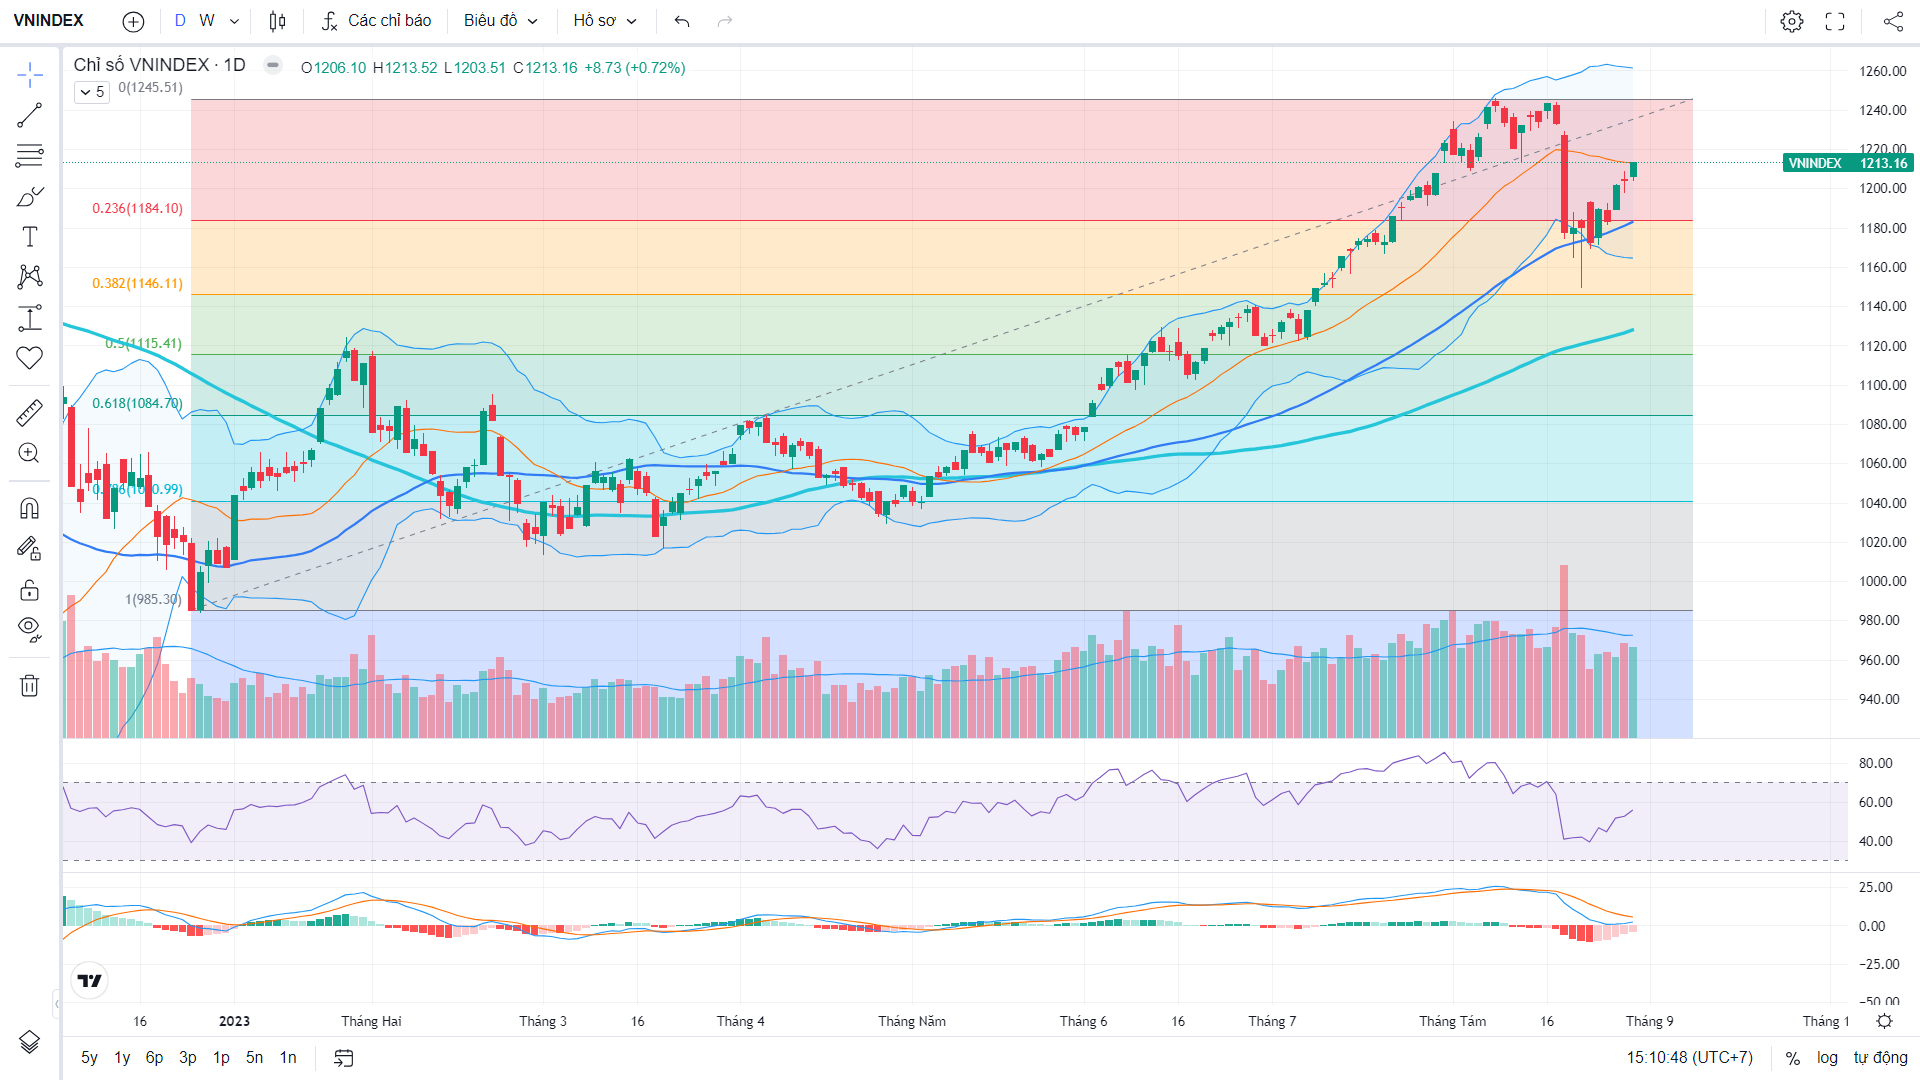The image size is (1920, 1080).
Task: Click the VNINDEX symbol search field
Action: [x=49, y=21]
